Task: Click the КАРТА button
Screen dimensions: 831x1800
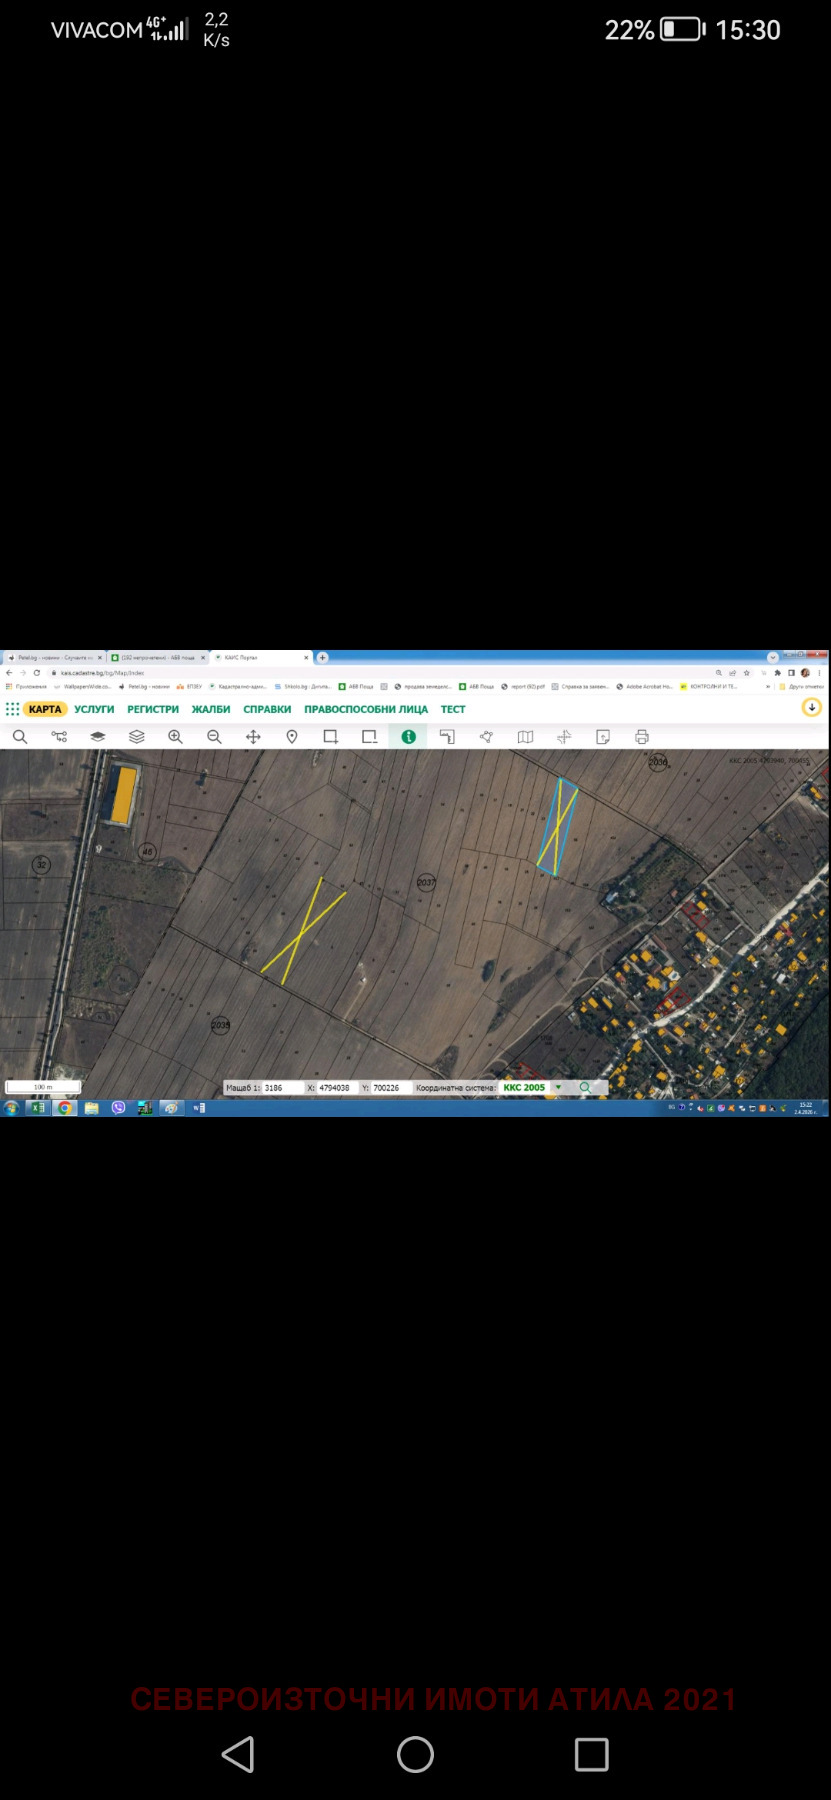Action: point(45,709)
